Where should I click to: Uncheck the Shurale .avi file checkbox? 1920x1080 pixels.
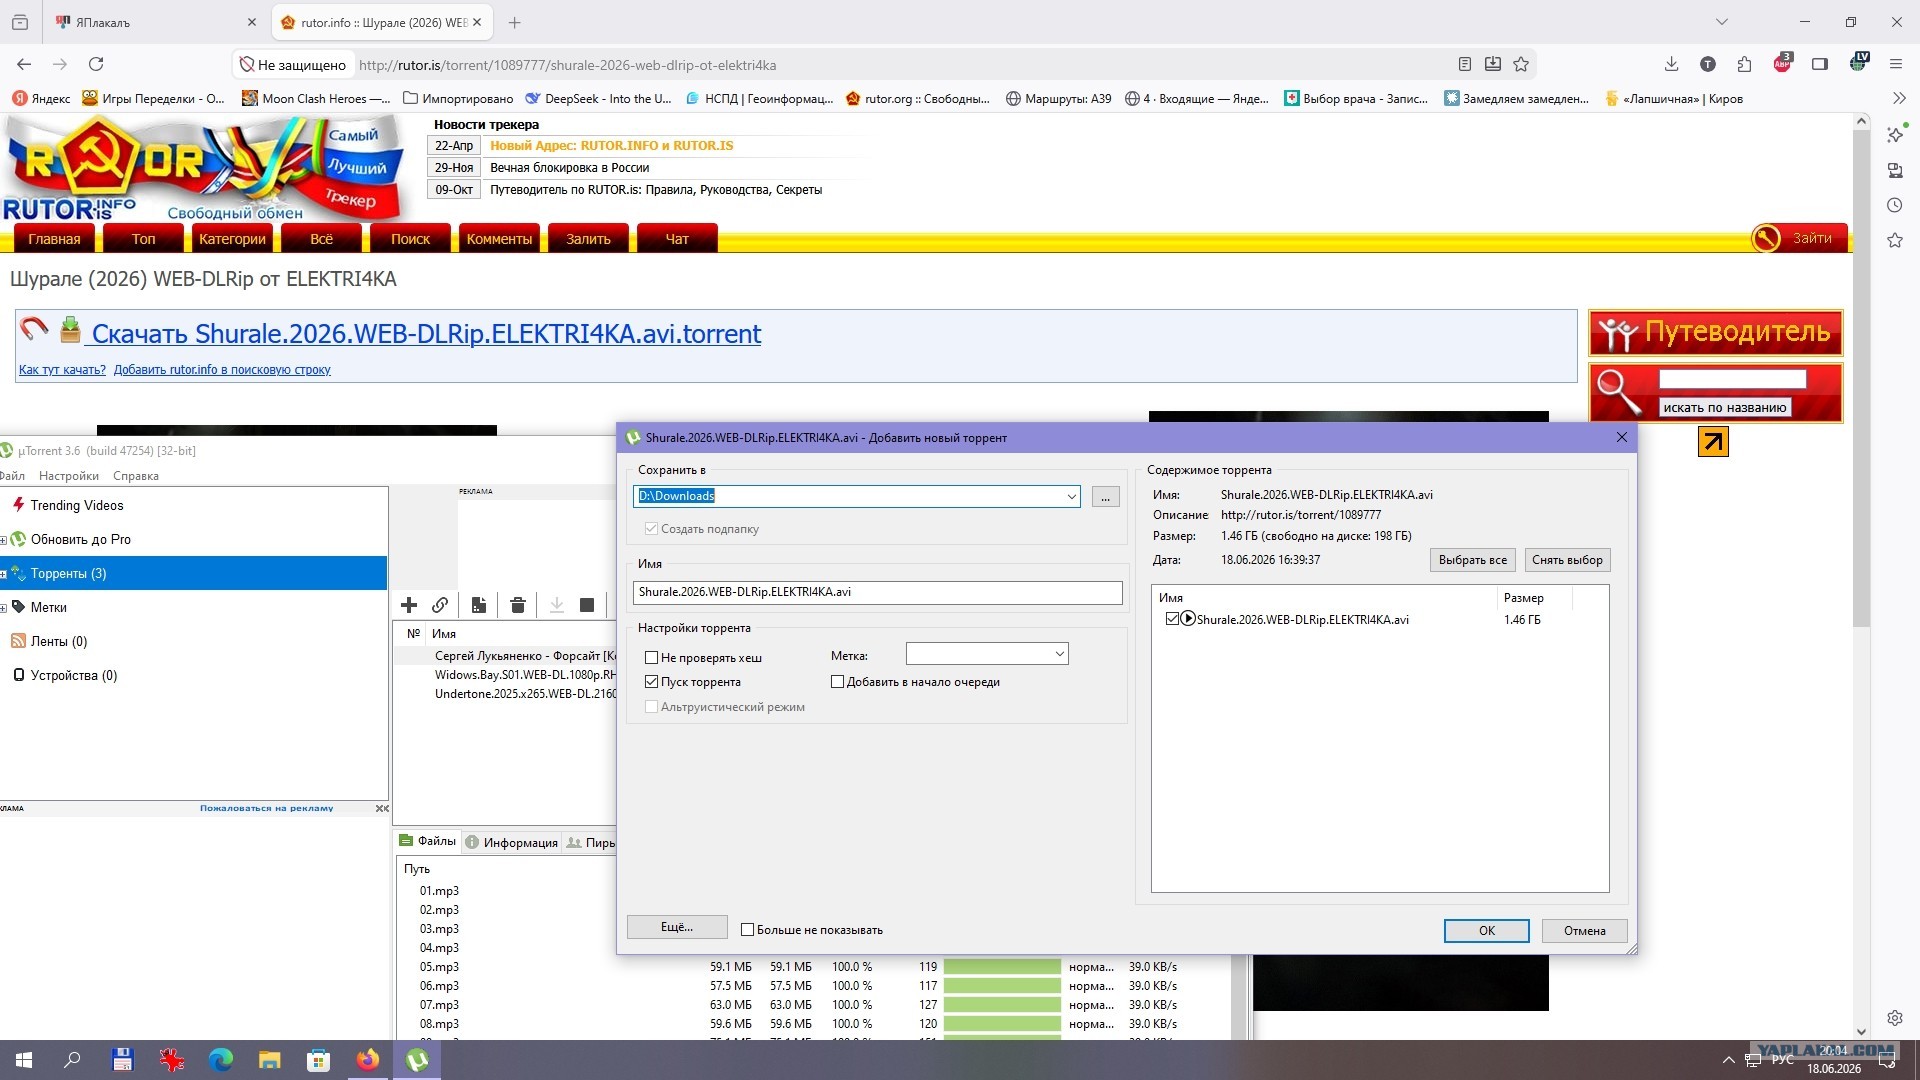pos(1172,619)
